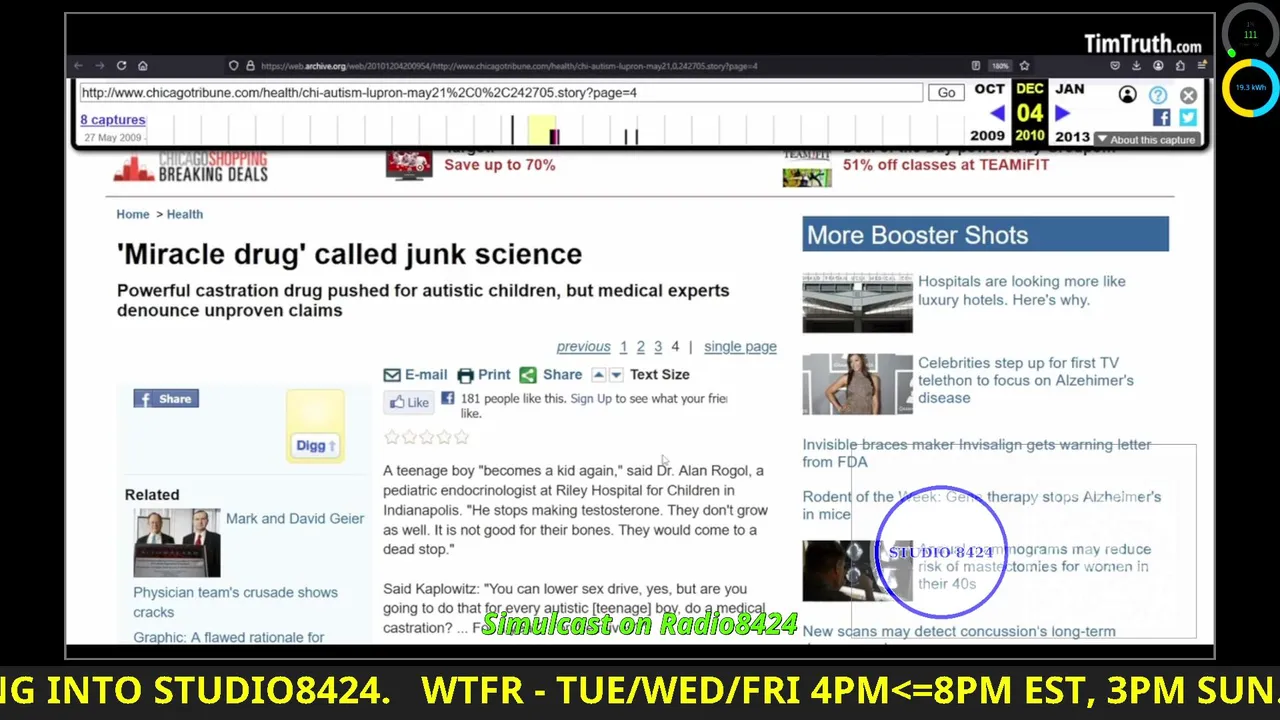Open hospitals luxury hotels thumbnail
The image size is (1280, 720).
[857, 303]
